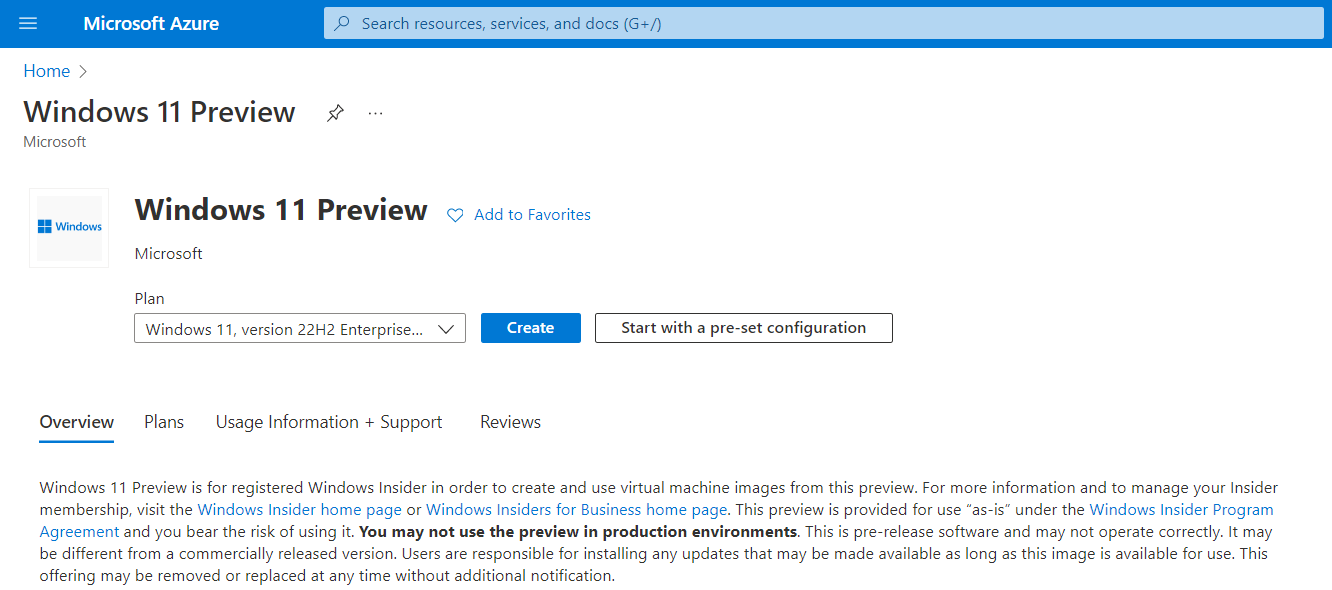Click the Create button
The width and height of the screenshot is (1332, 590).
click(x=530, y=327)
